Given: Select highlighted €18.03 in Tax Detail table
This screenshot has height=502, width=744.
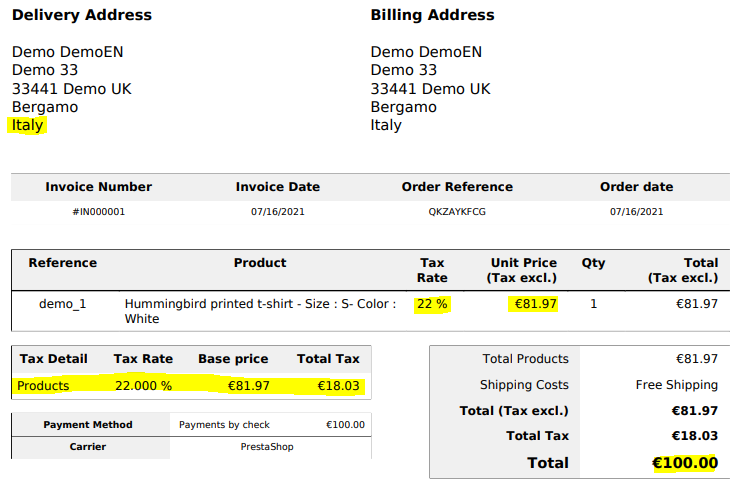Looking at the screenshot, I should point(338,385).
